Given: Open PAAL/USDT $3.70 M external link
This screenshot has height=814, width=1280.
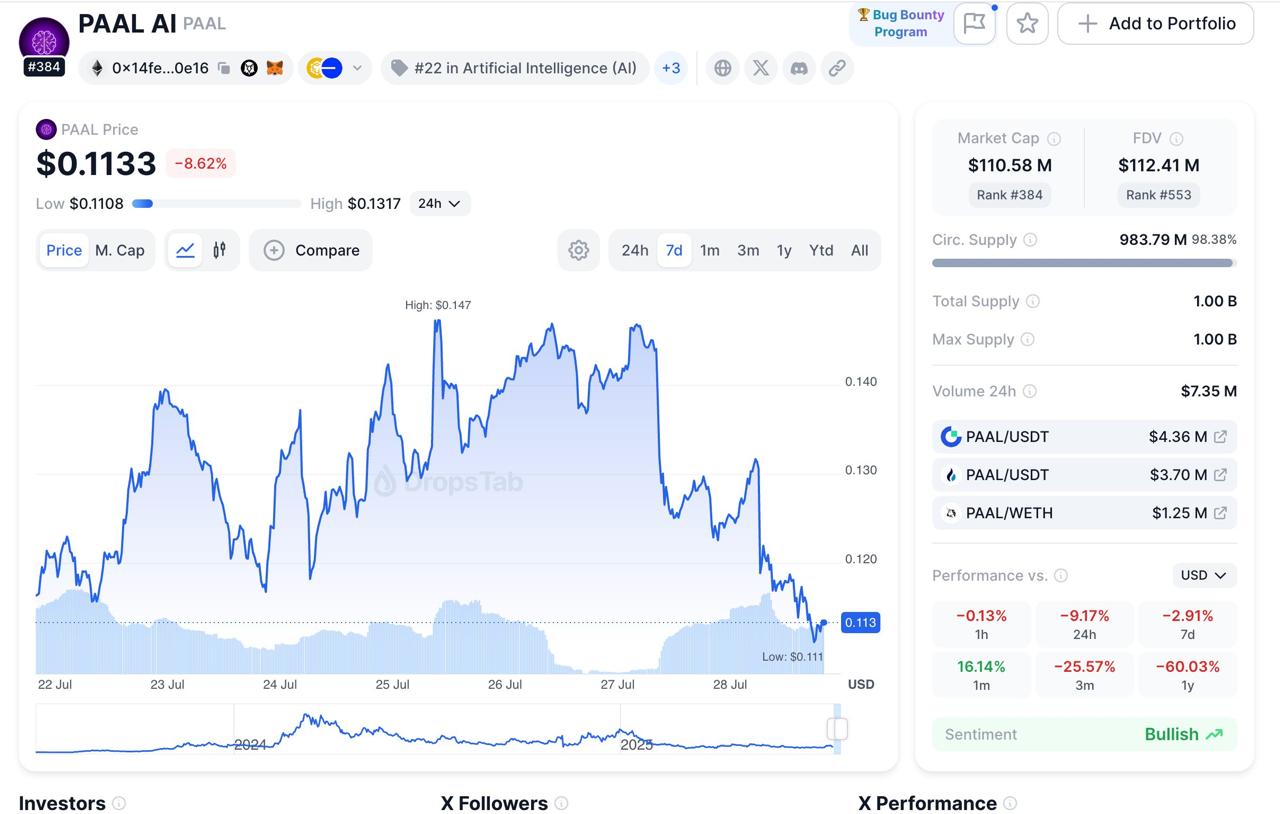Looking at the screenshot, I should [x=1220, y=475].
